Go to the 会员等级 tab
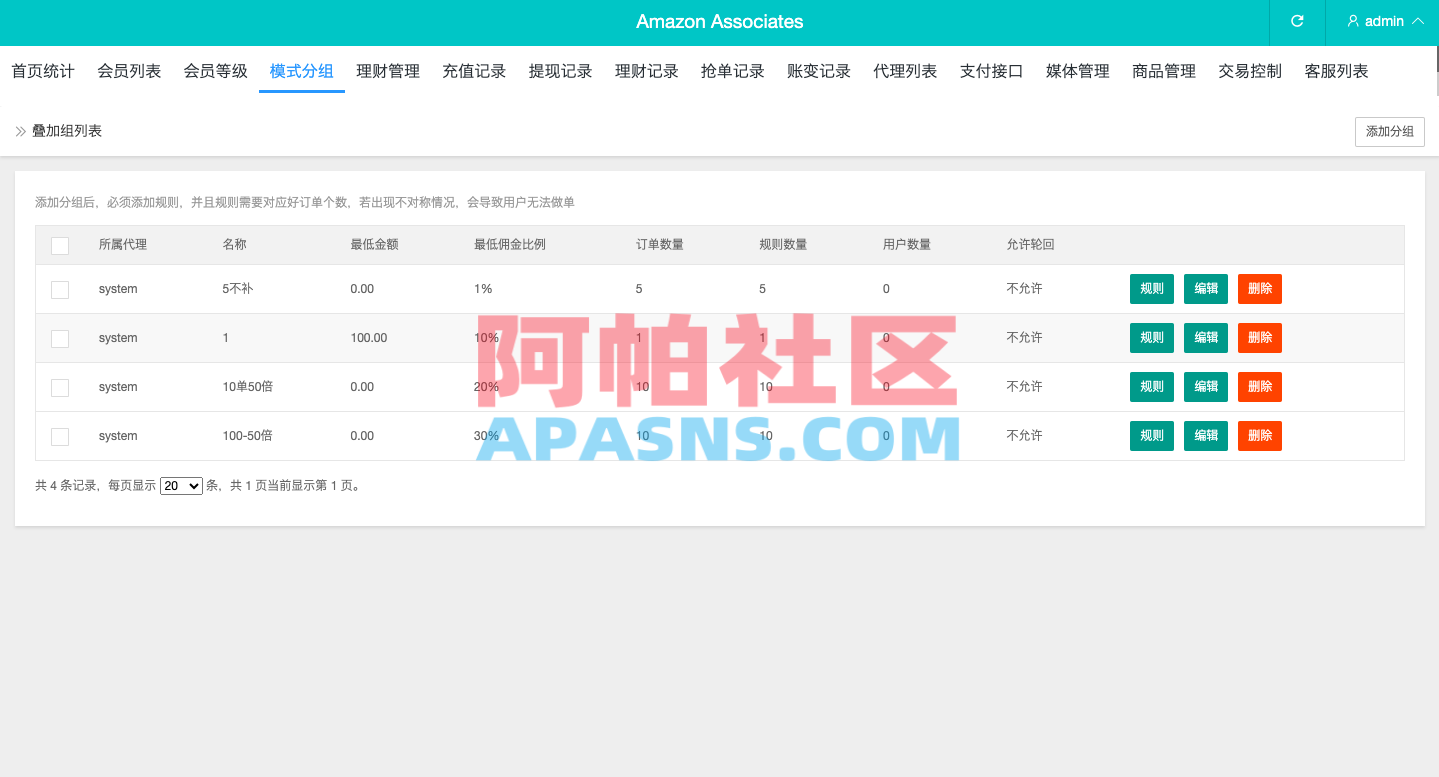 (215, 71)
